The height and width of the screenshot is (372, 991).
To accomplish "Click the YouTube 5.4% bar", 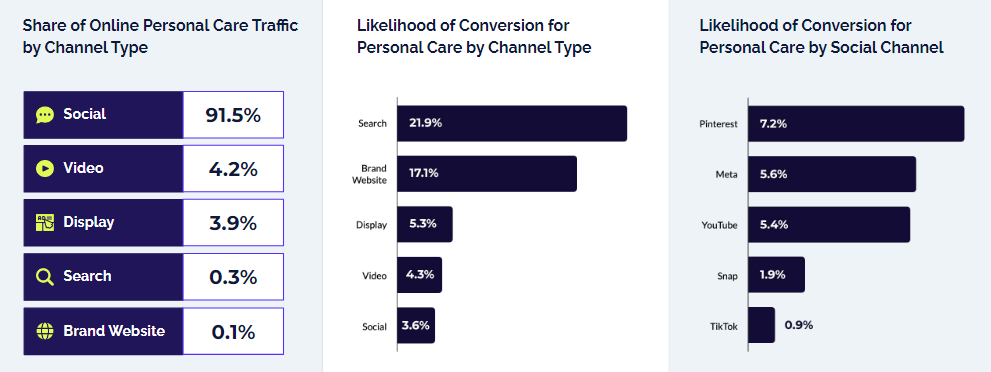I will (x=829, y=224).
